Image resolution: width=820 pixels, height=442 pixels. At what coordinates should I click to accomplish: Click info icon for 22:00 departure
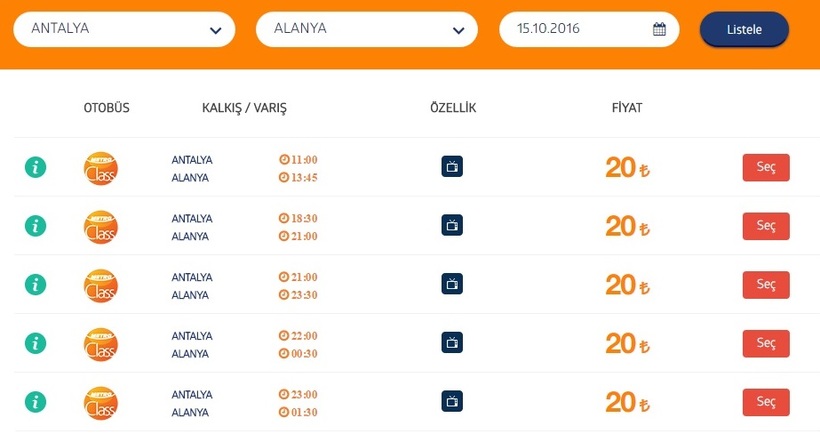(x=36, y=343)
